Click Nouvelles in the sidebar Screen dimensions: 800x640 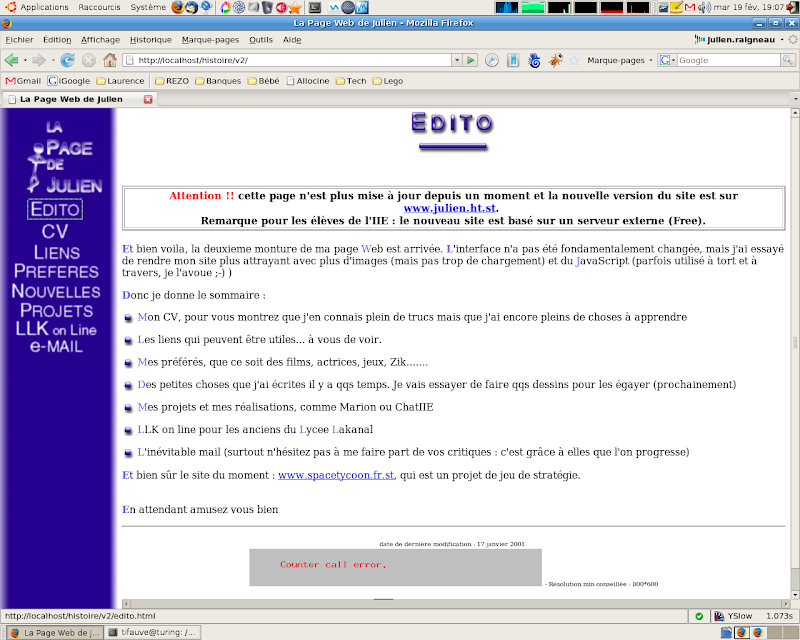56,291
